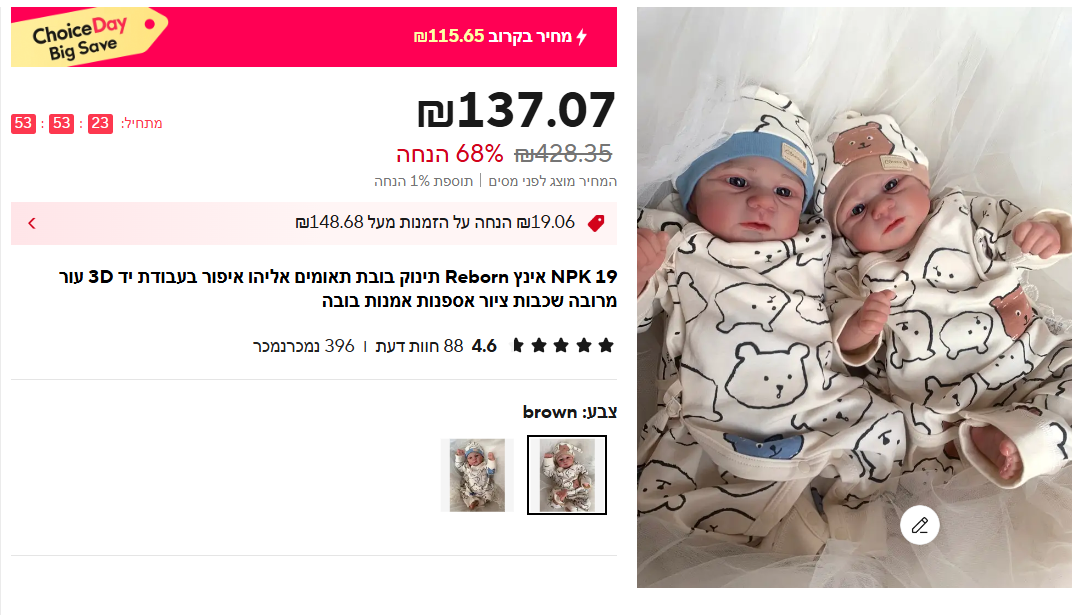Click the star rating icons

[563, 346]
